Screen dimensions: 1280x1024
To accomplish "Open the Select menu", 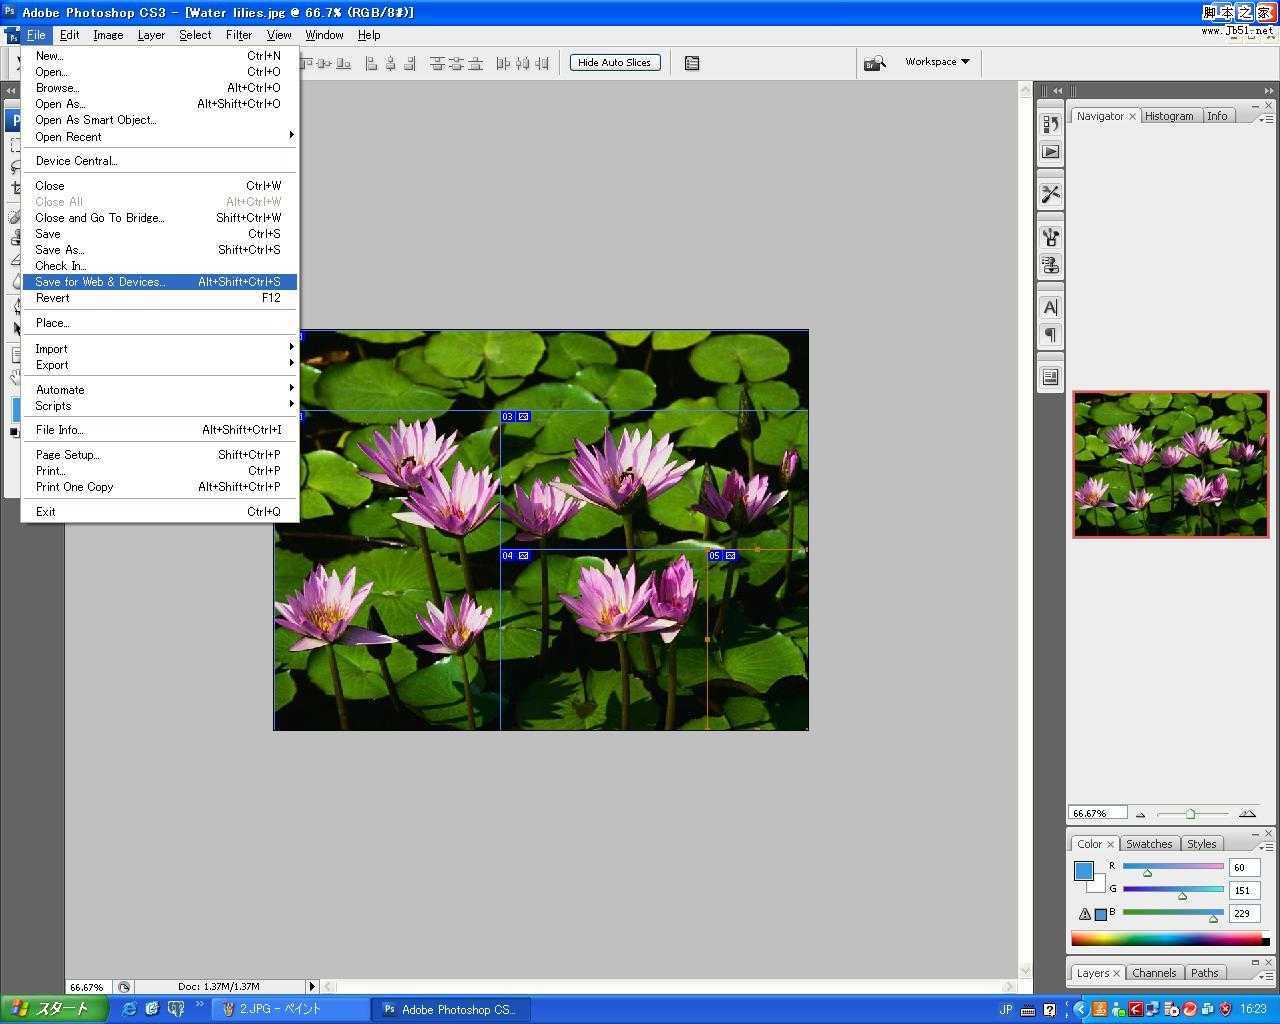I will (195, 35).
